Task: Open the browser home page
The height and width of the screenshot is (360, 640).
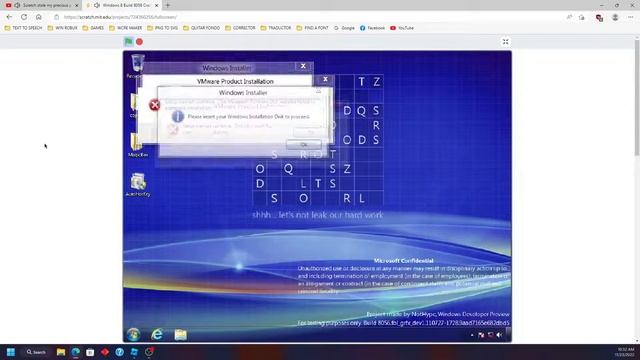Action: point(39,17)
